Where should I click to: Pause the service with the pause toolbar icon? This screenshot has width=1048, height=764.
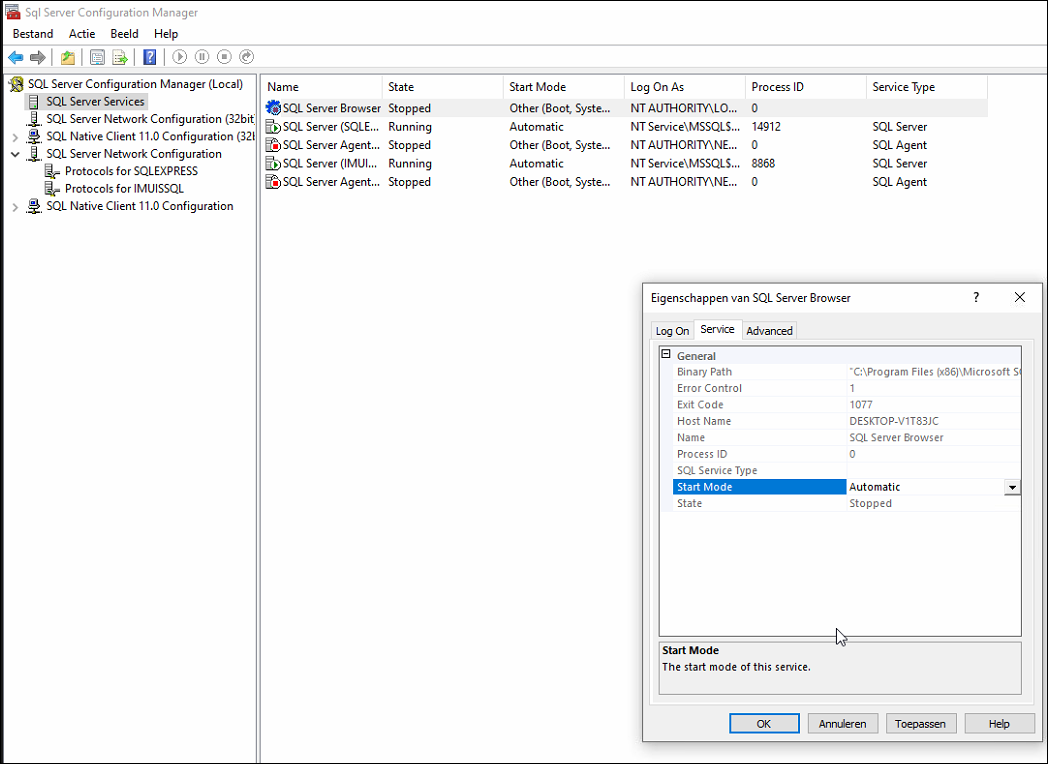[204, 57]
